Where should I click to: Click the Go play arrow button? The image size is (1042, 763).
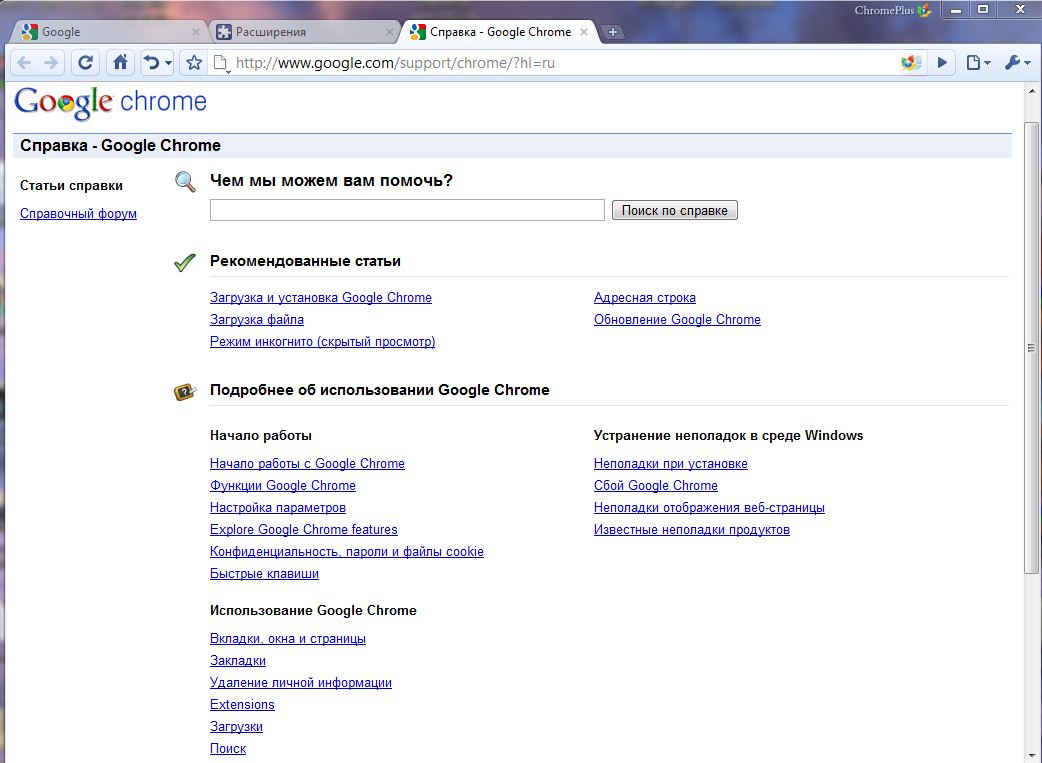942,63
